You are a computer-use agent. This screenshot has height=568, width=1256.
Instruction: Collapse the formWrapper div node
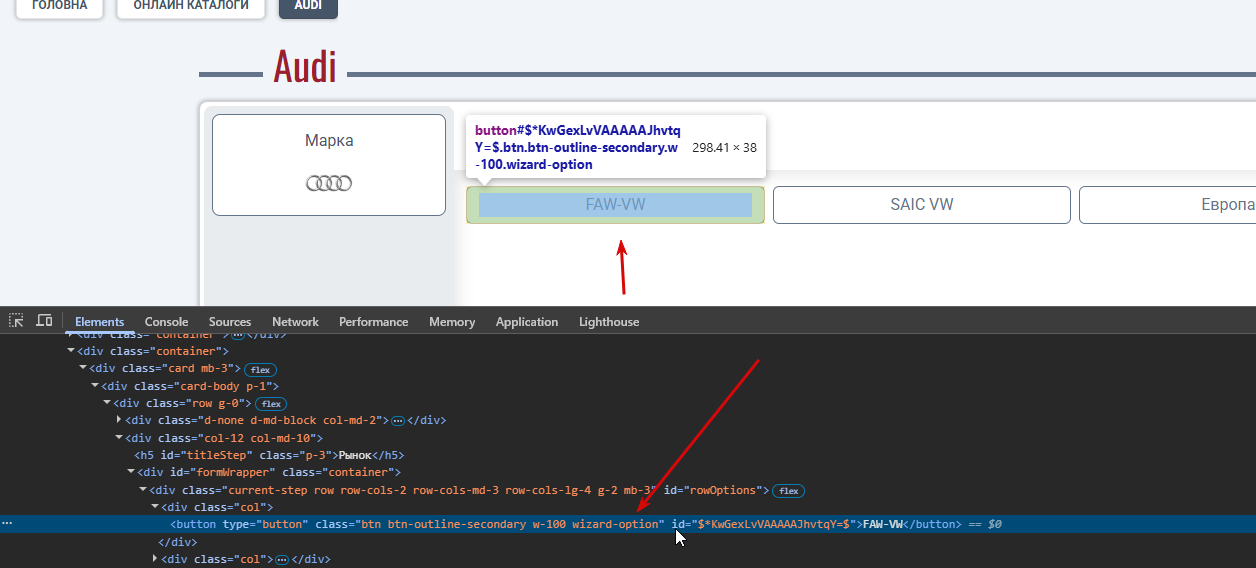coord(131,472)
